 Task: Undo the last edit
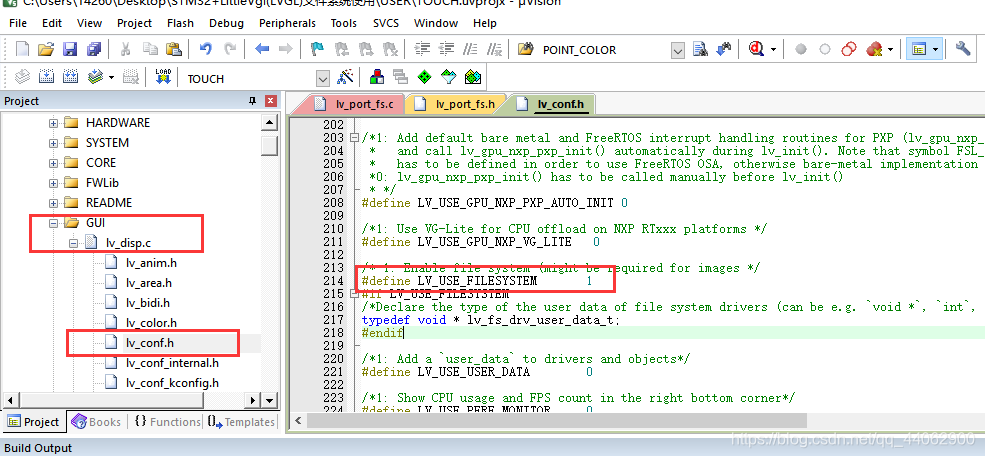[205, 50]
